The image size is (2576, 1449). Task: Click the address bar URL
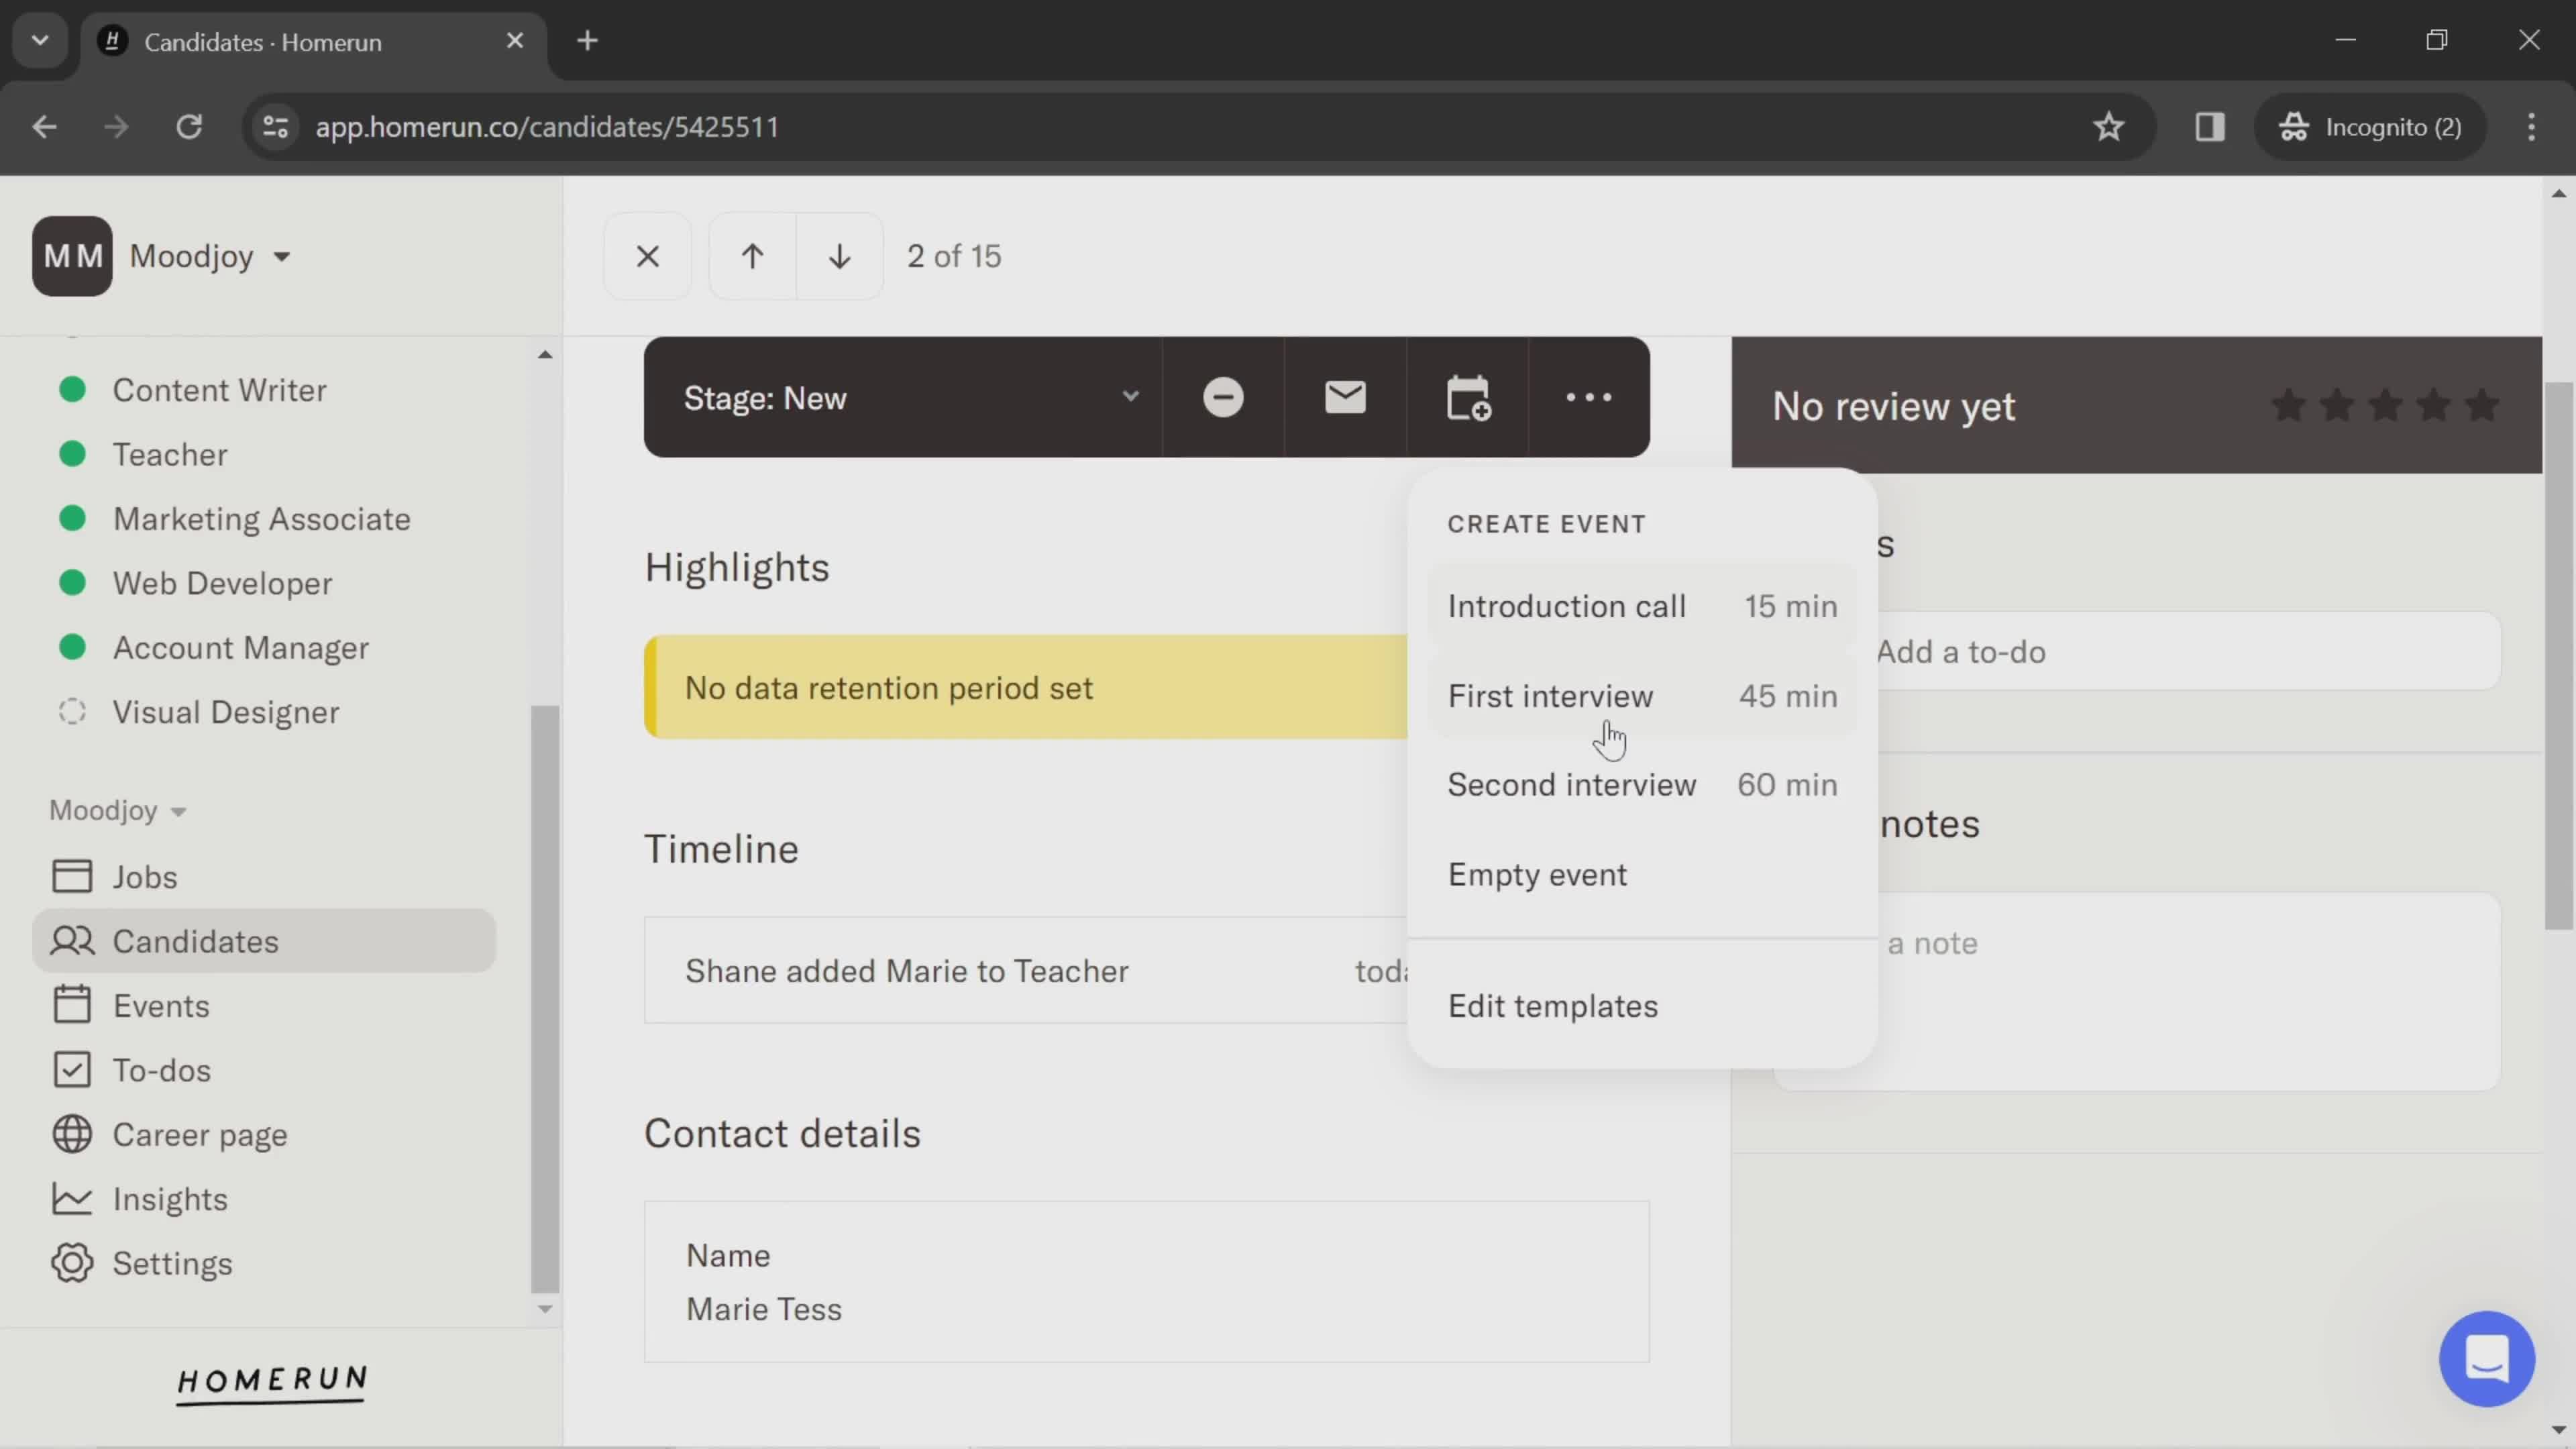click(547, 127)
